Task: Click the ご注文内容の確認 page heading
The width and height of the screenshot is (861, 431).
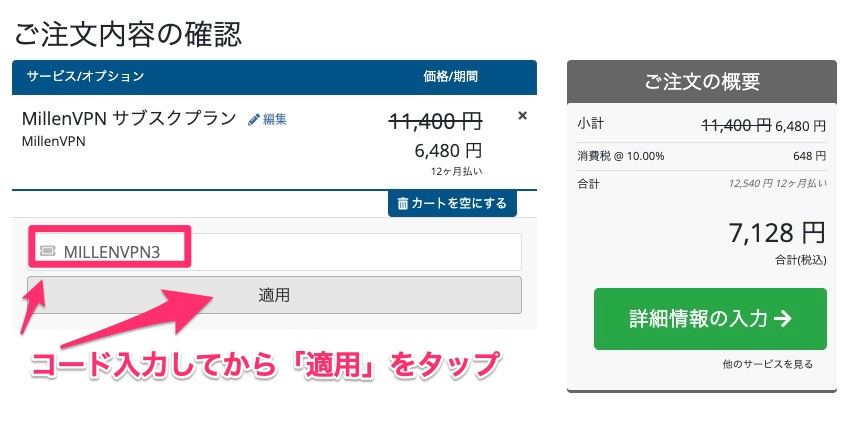Action: tap(127, 34)
